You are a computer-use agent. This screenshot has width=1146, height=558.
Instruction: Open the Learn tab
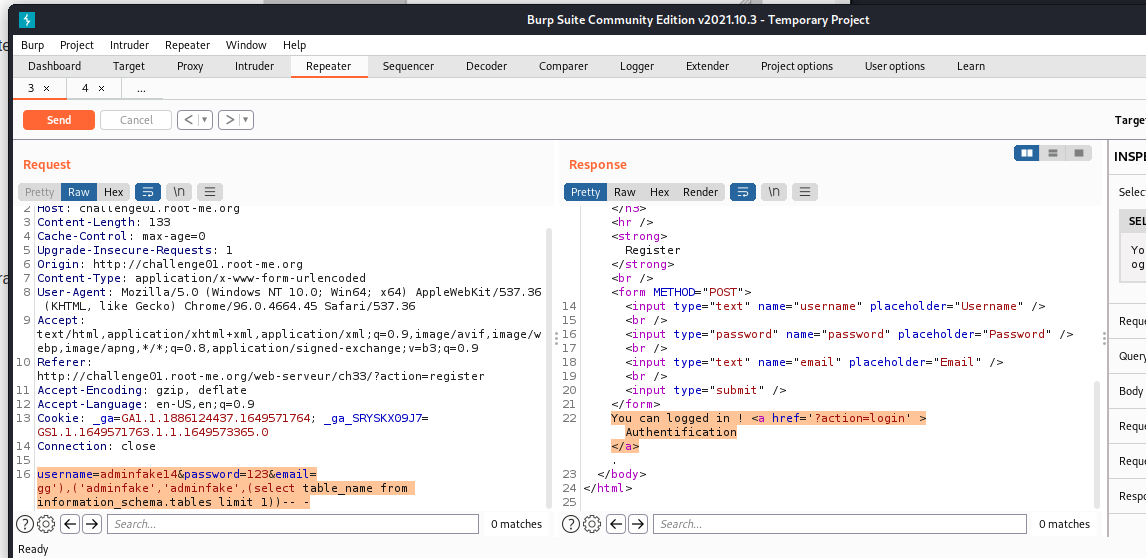[x=971, y=66]
